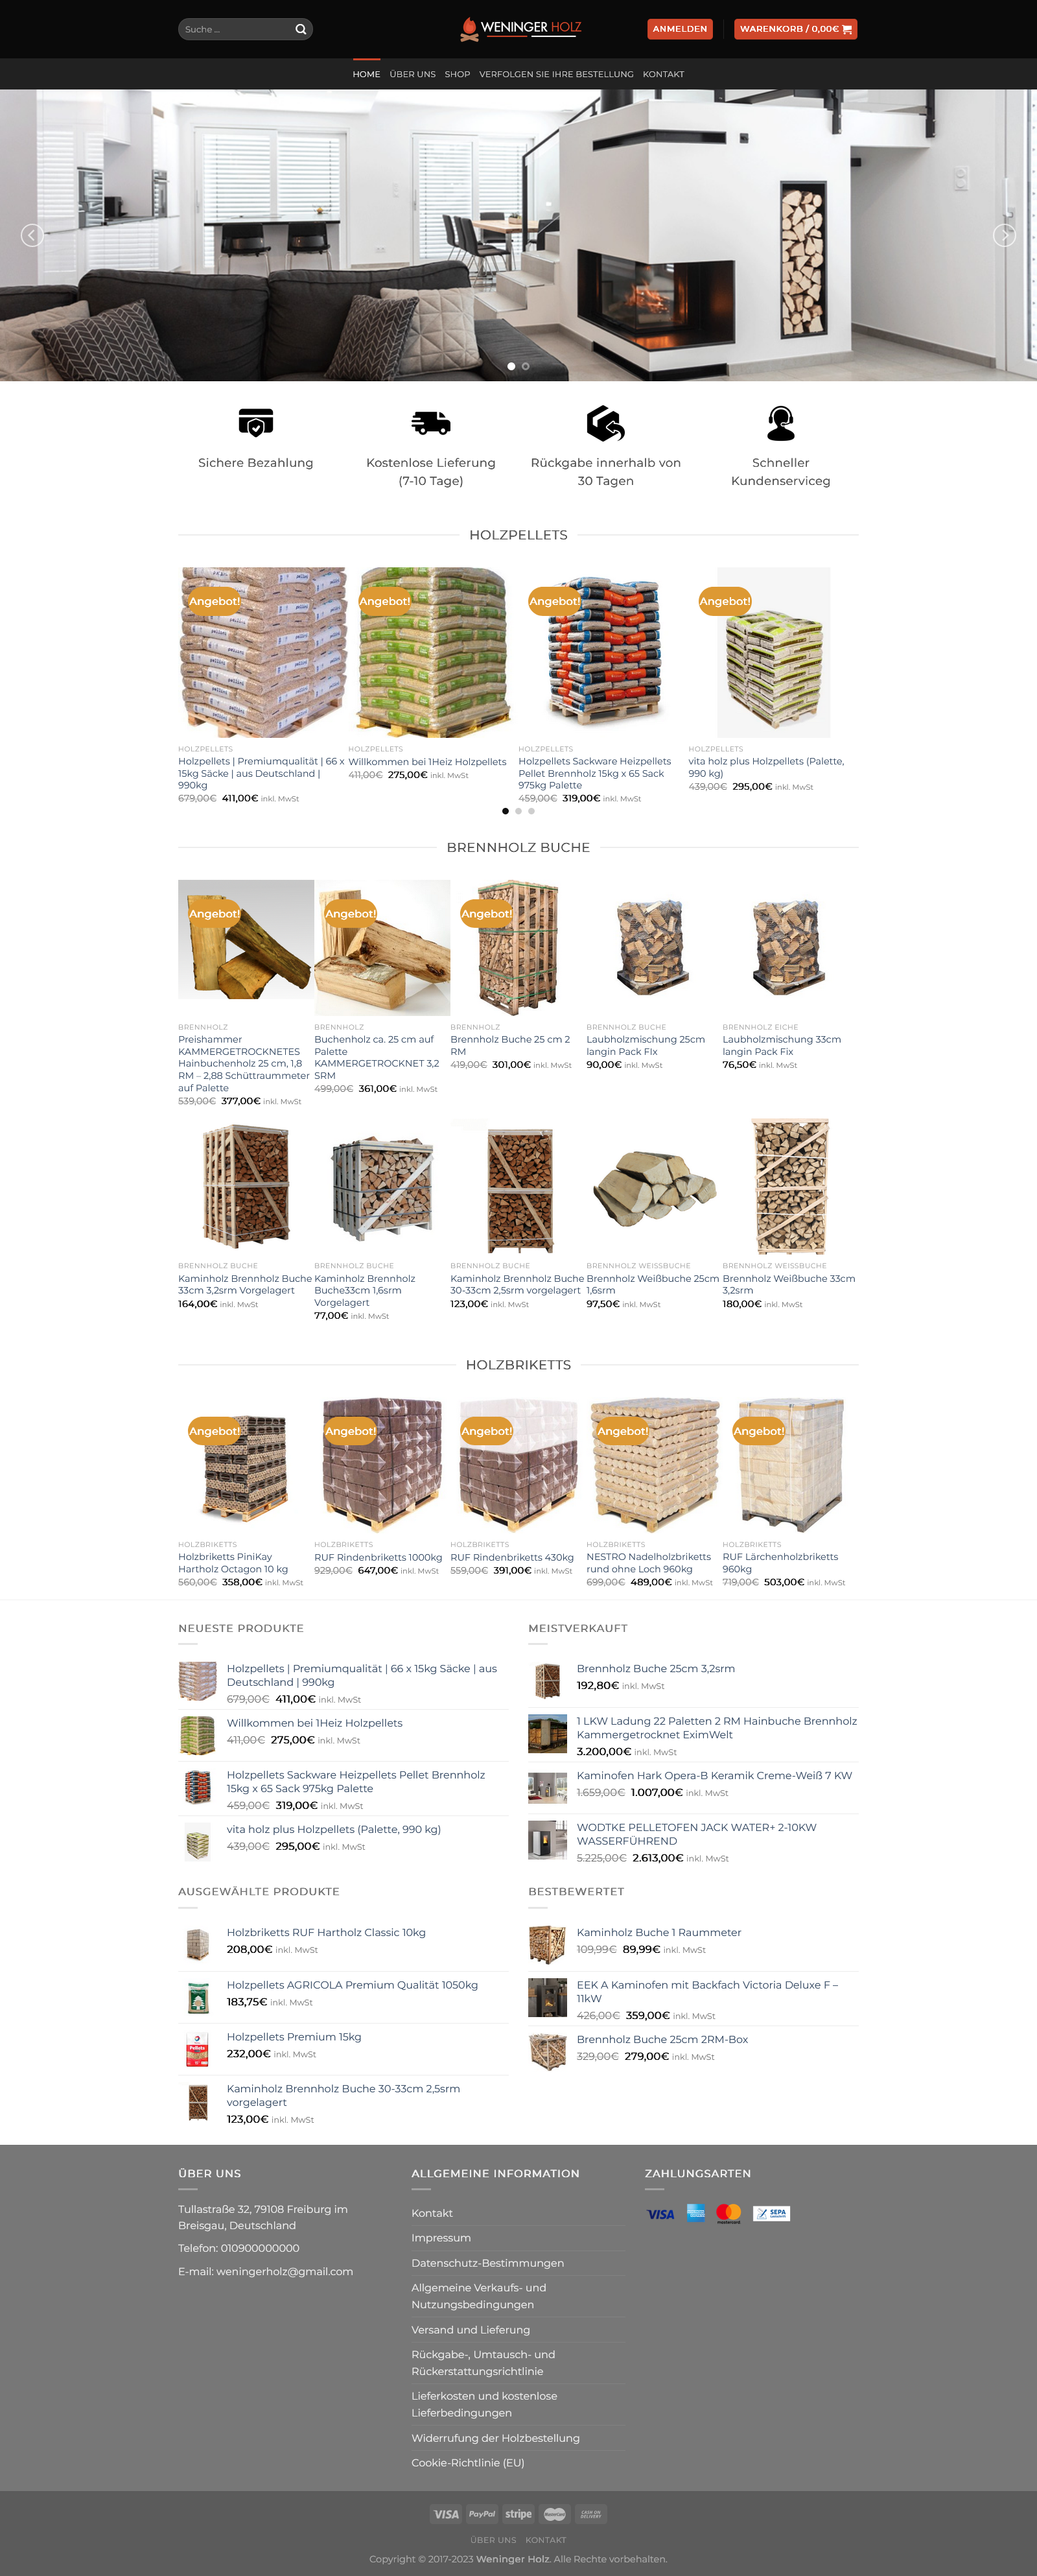Click the Anmelden button
The width and height of the screenshot is (1037, 2576).
click(680, 29)
